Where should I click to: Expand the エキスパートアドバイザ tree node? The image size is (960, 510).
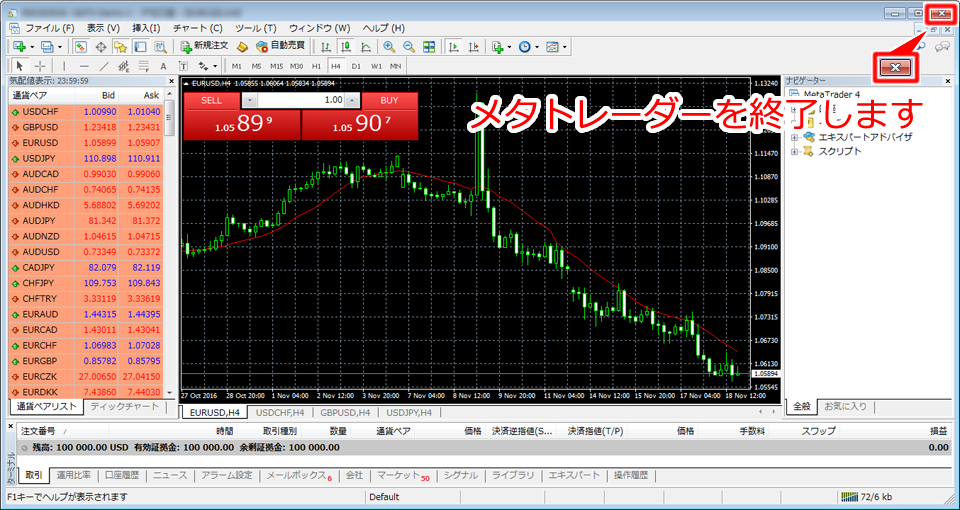795,137
